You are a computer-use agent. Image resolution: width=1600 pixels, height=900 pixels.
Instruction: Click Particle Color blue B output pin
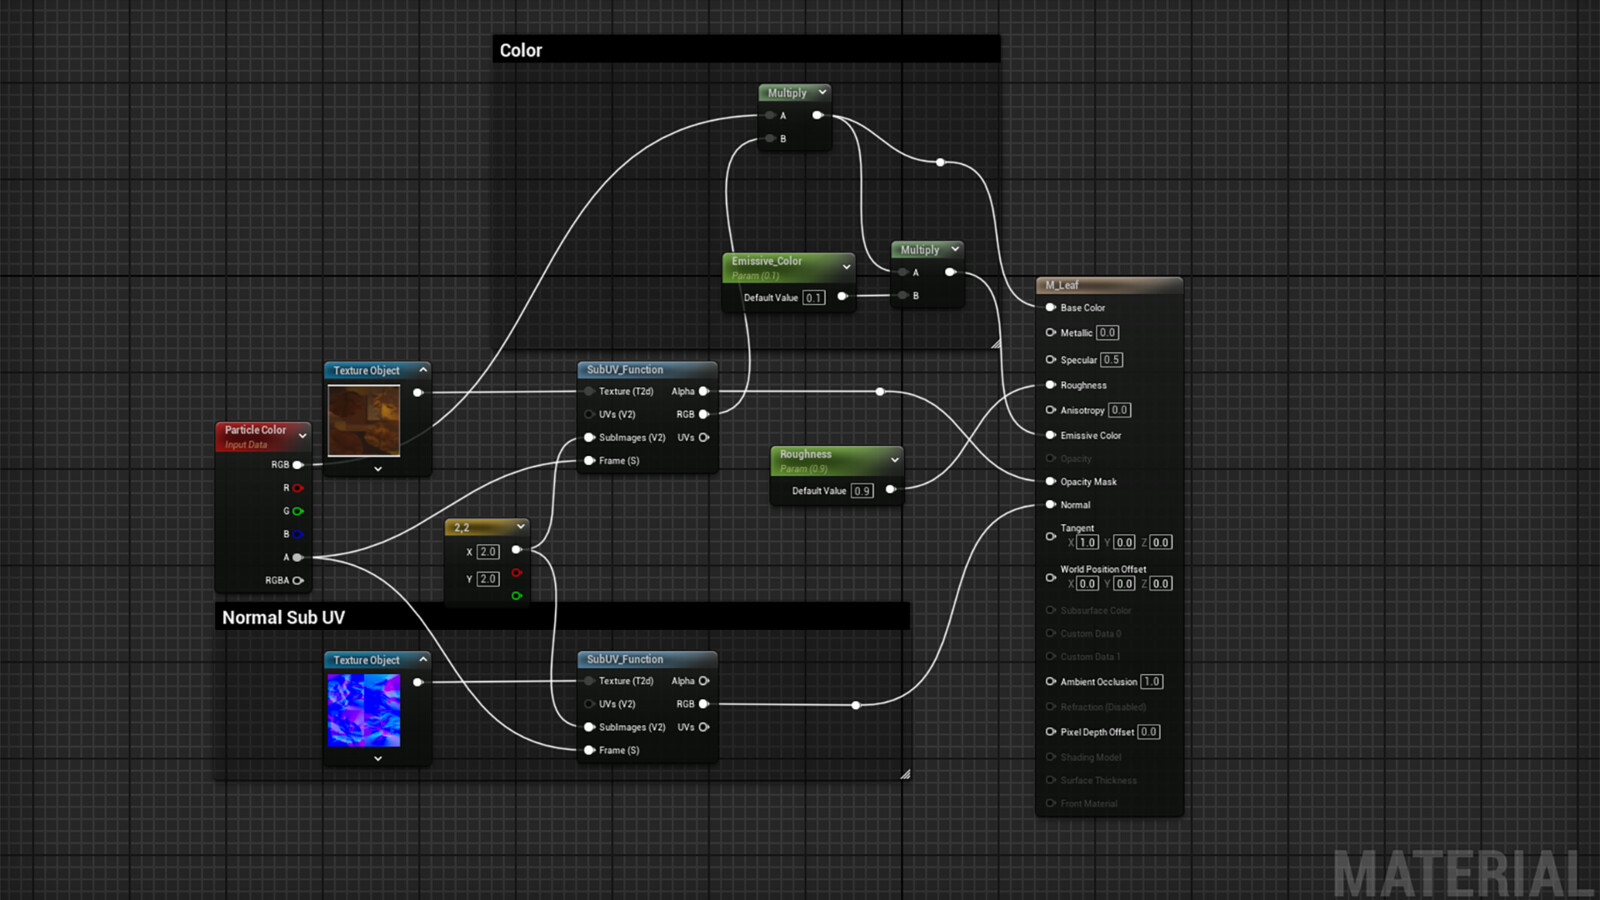tap(298, 534)
